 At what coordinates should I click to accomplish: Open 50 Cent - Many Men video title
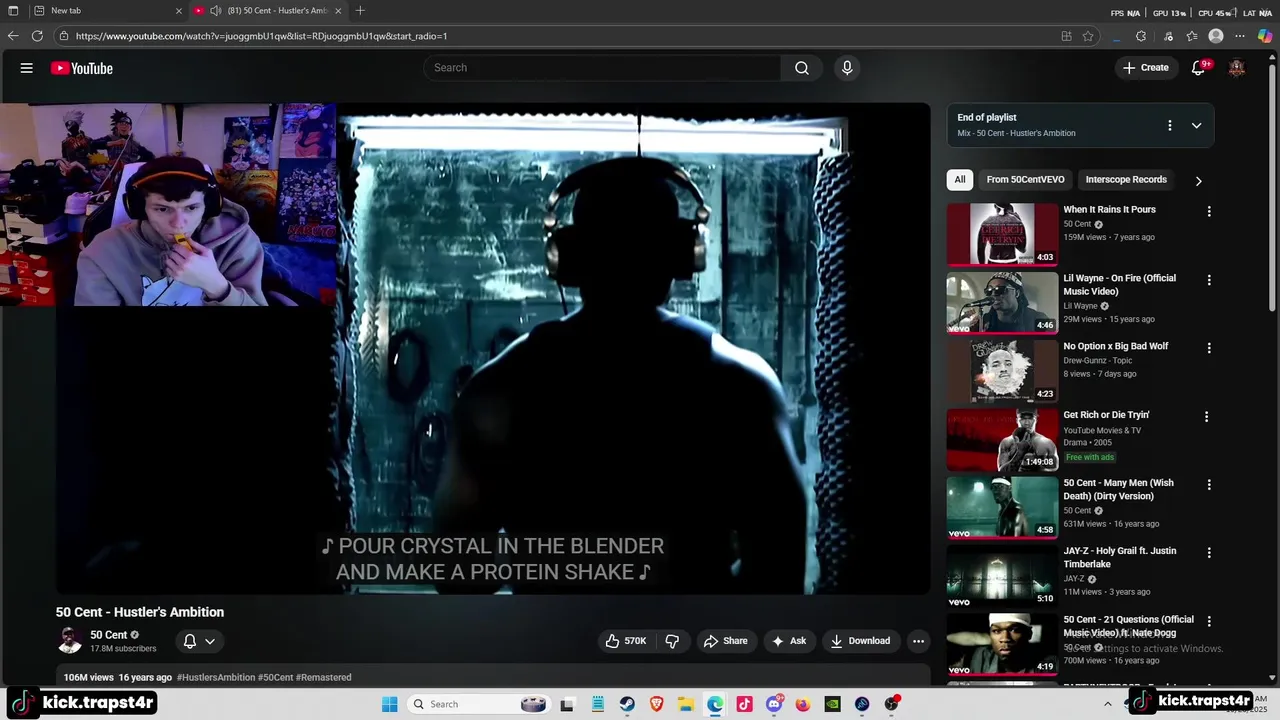pos(1118,490)
